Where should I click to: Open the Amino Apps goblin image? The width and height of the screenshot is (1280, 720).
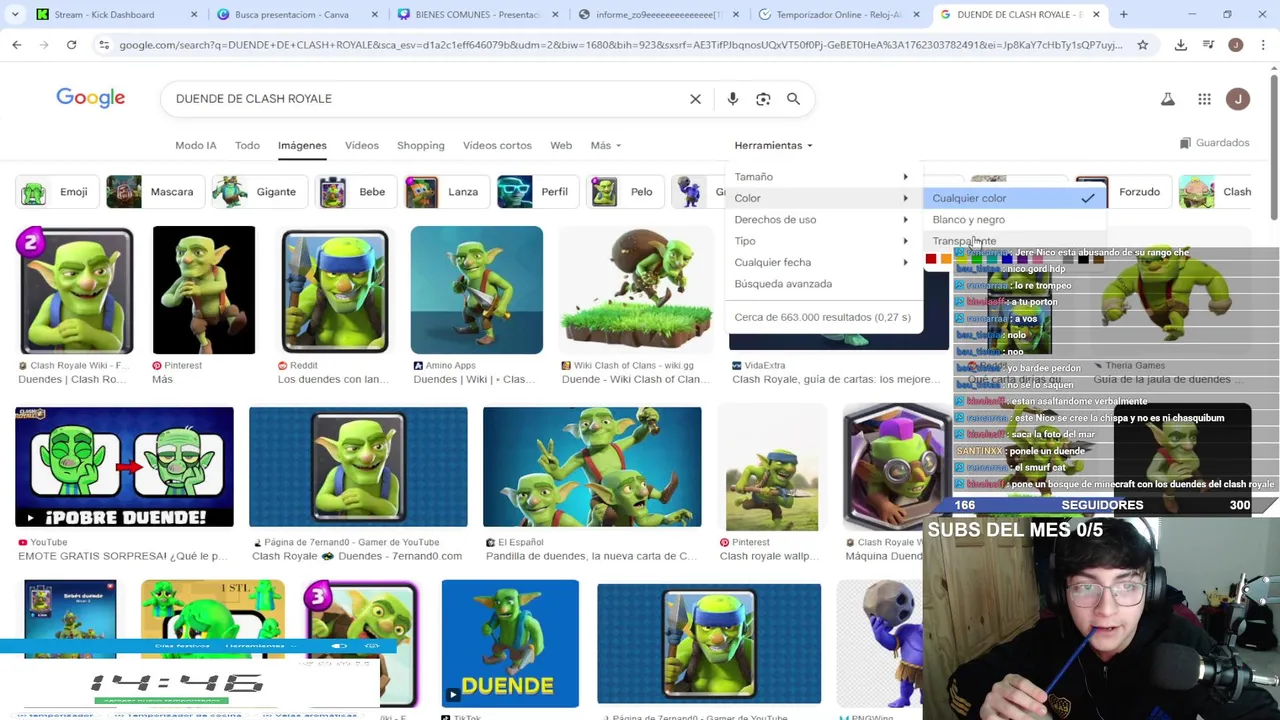point(476,290)
